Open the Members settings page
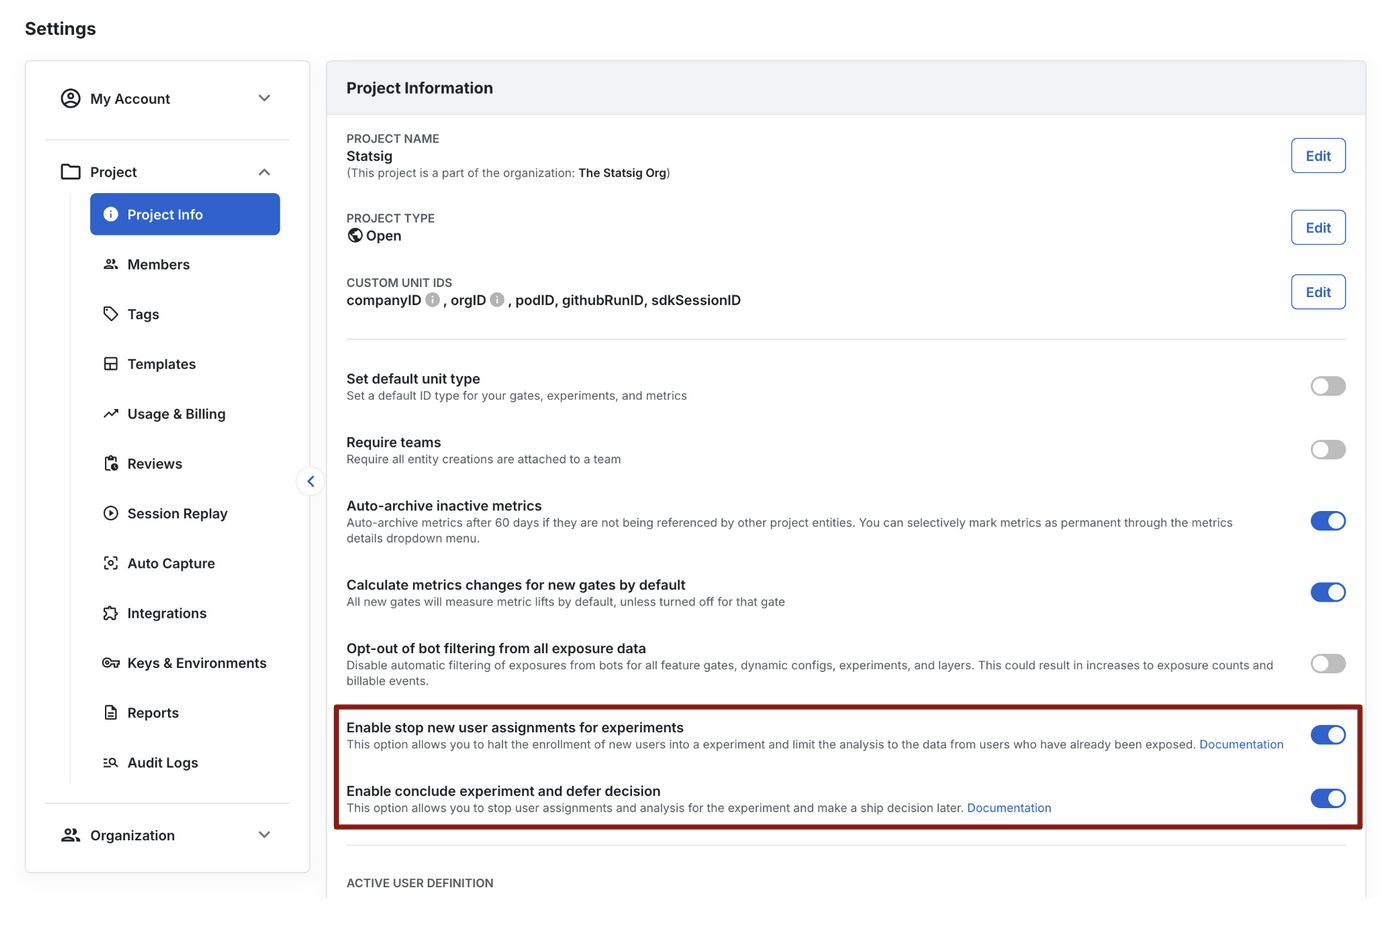 tap(157, 264)
